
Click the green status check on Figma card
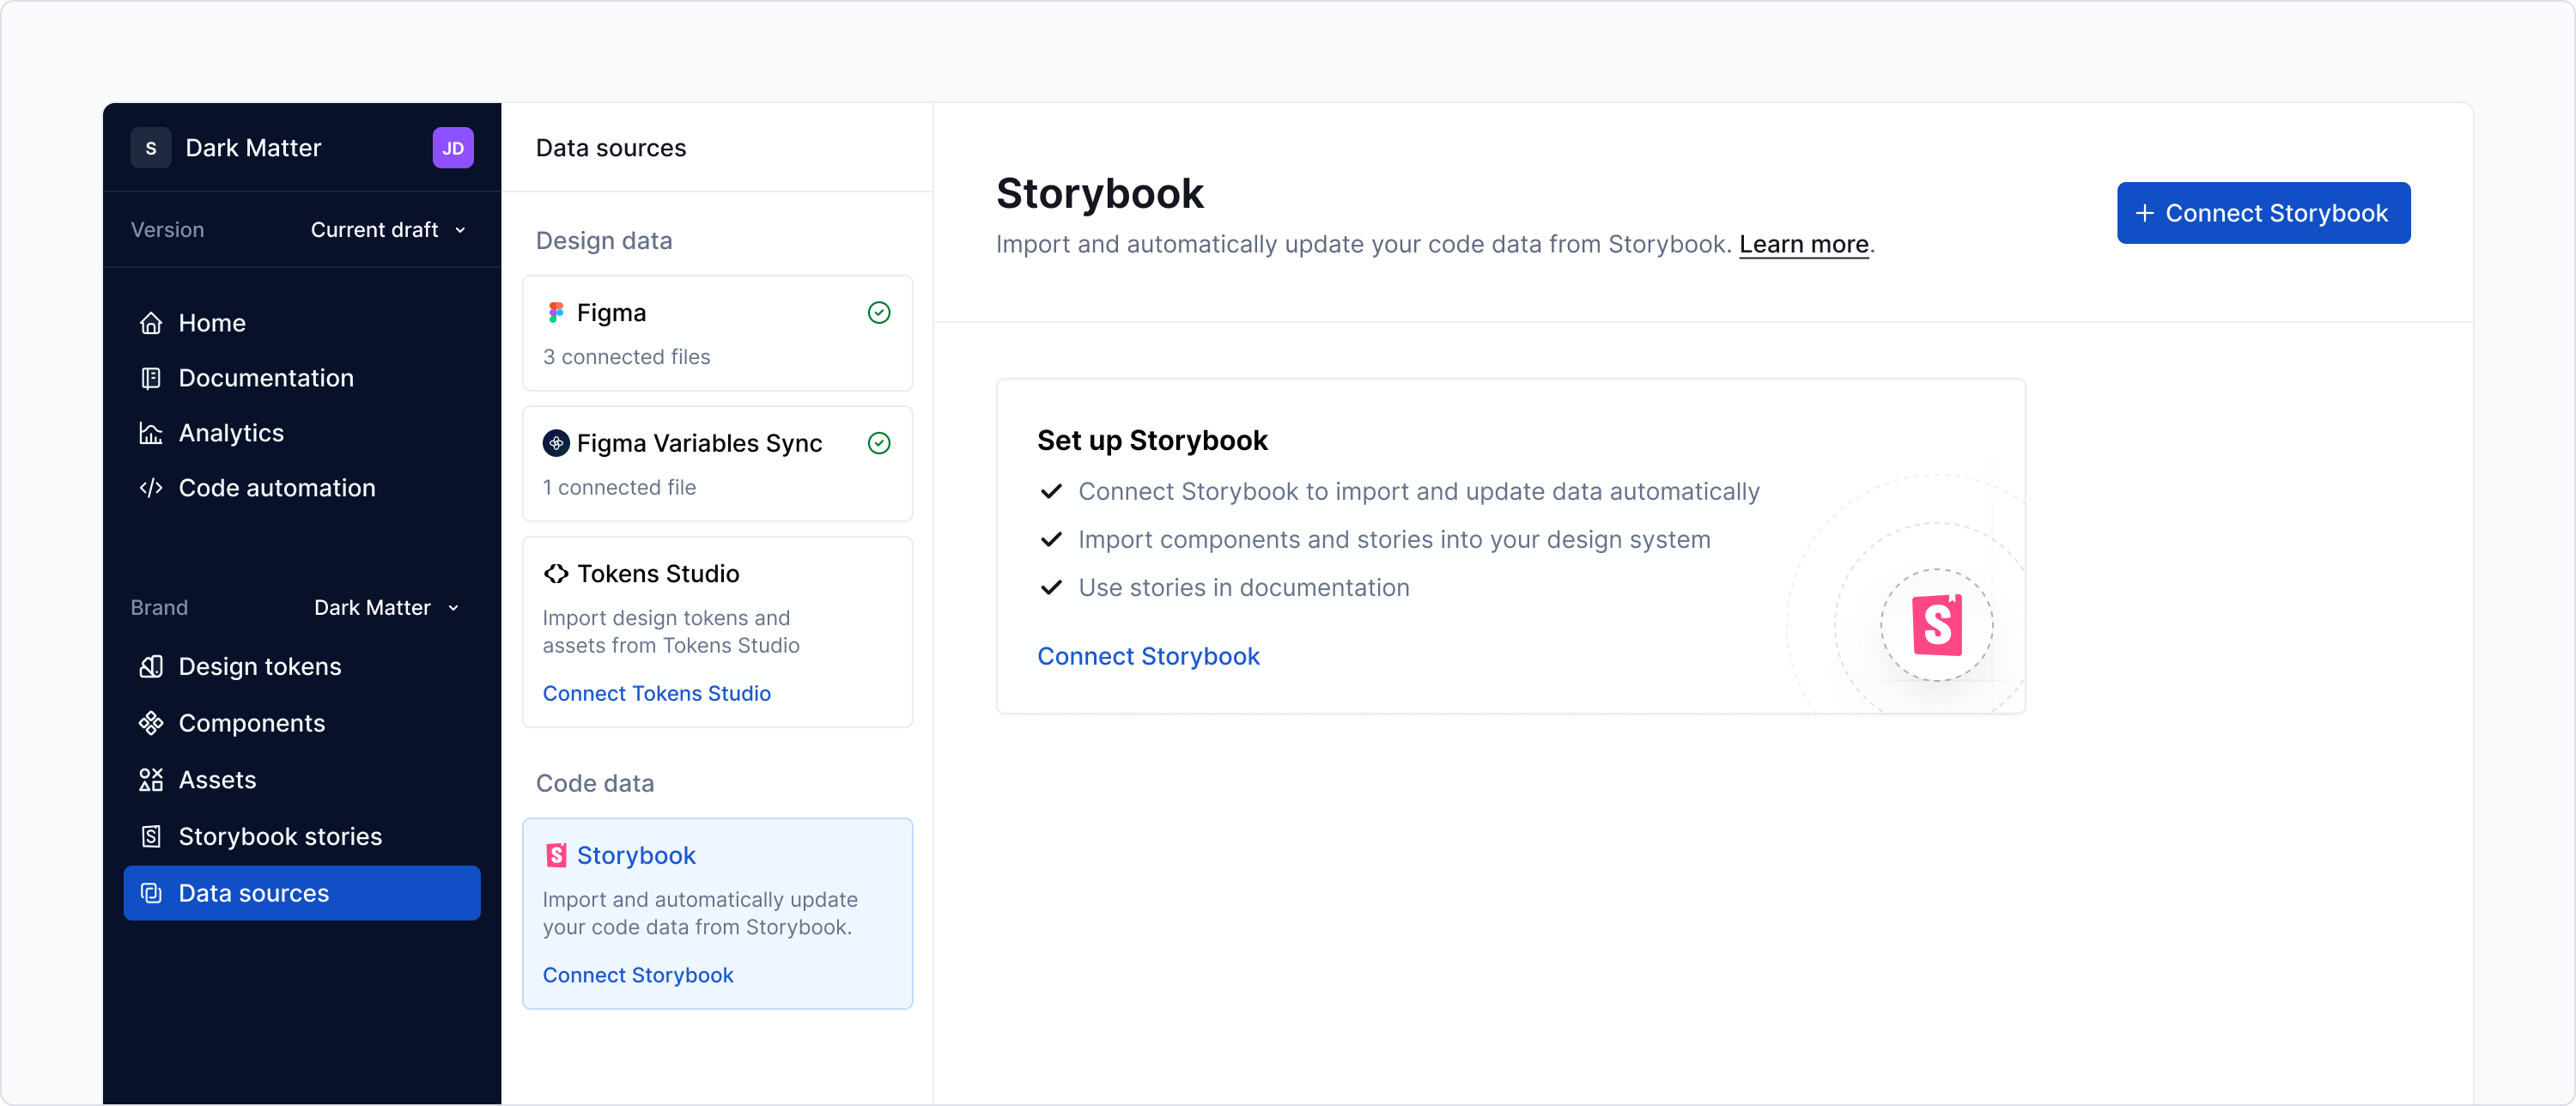point(879,312)
